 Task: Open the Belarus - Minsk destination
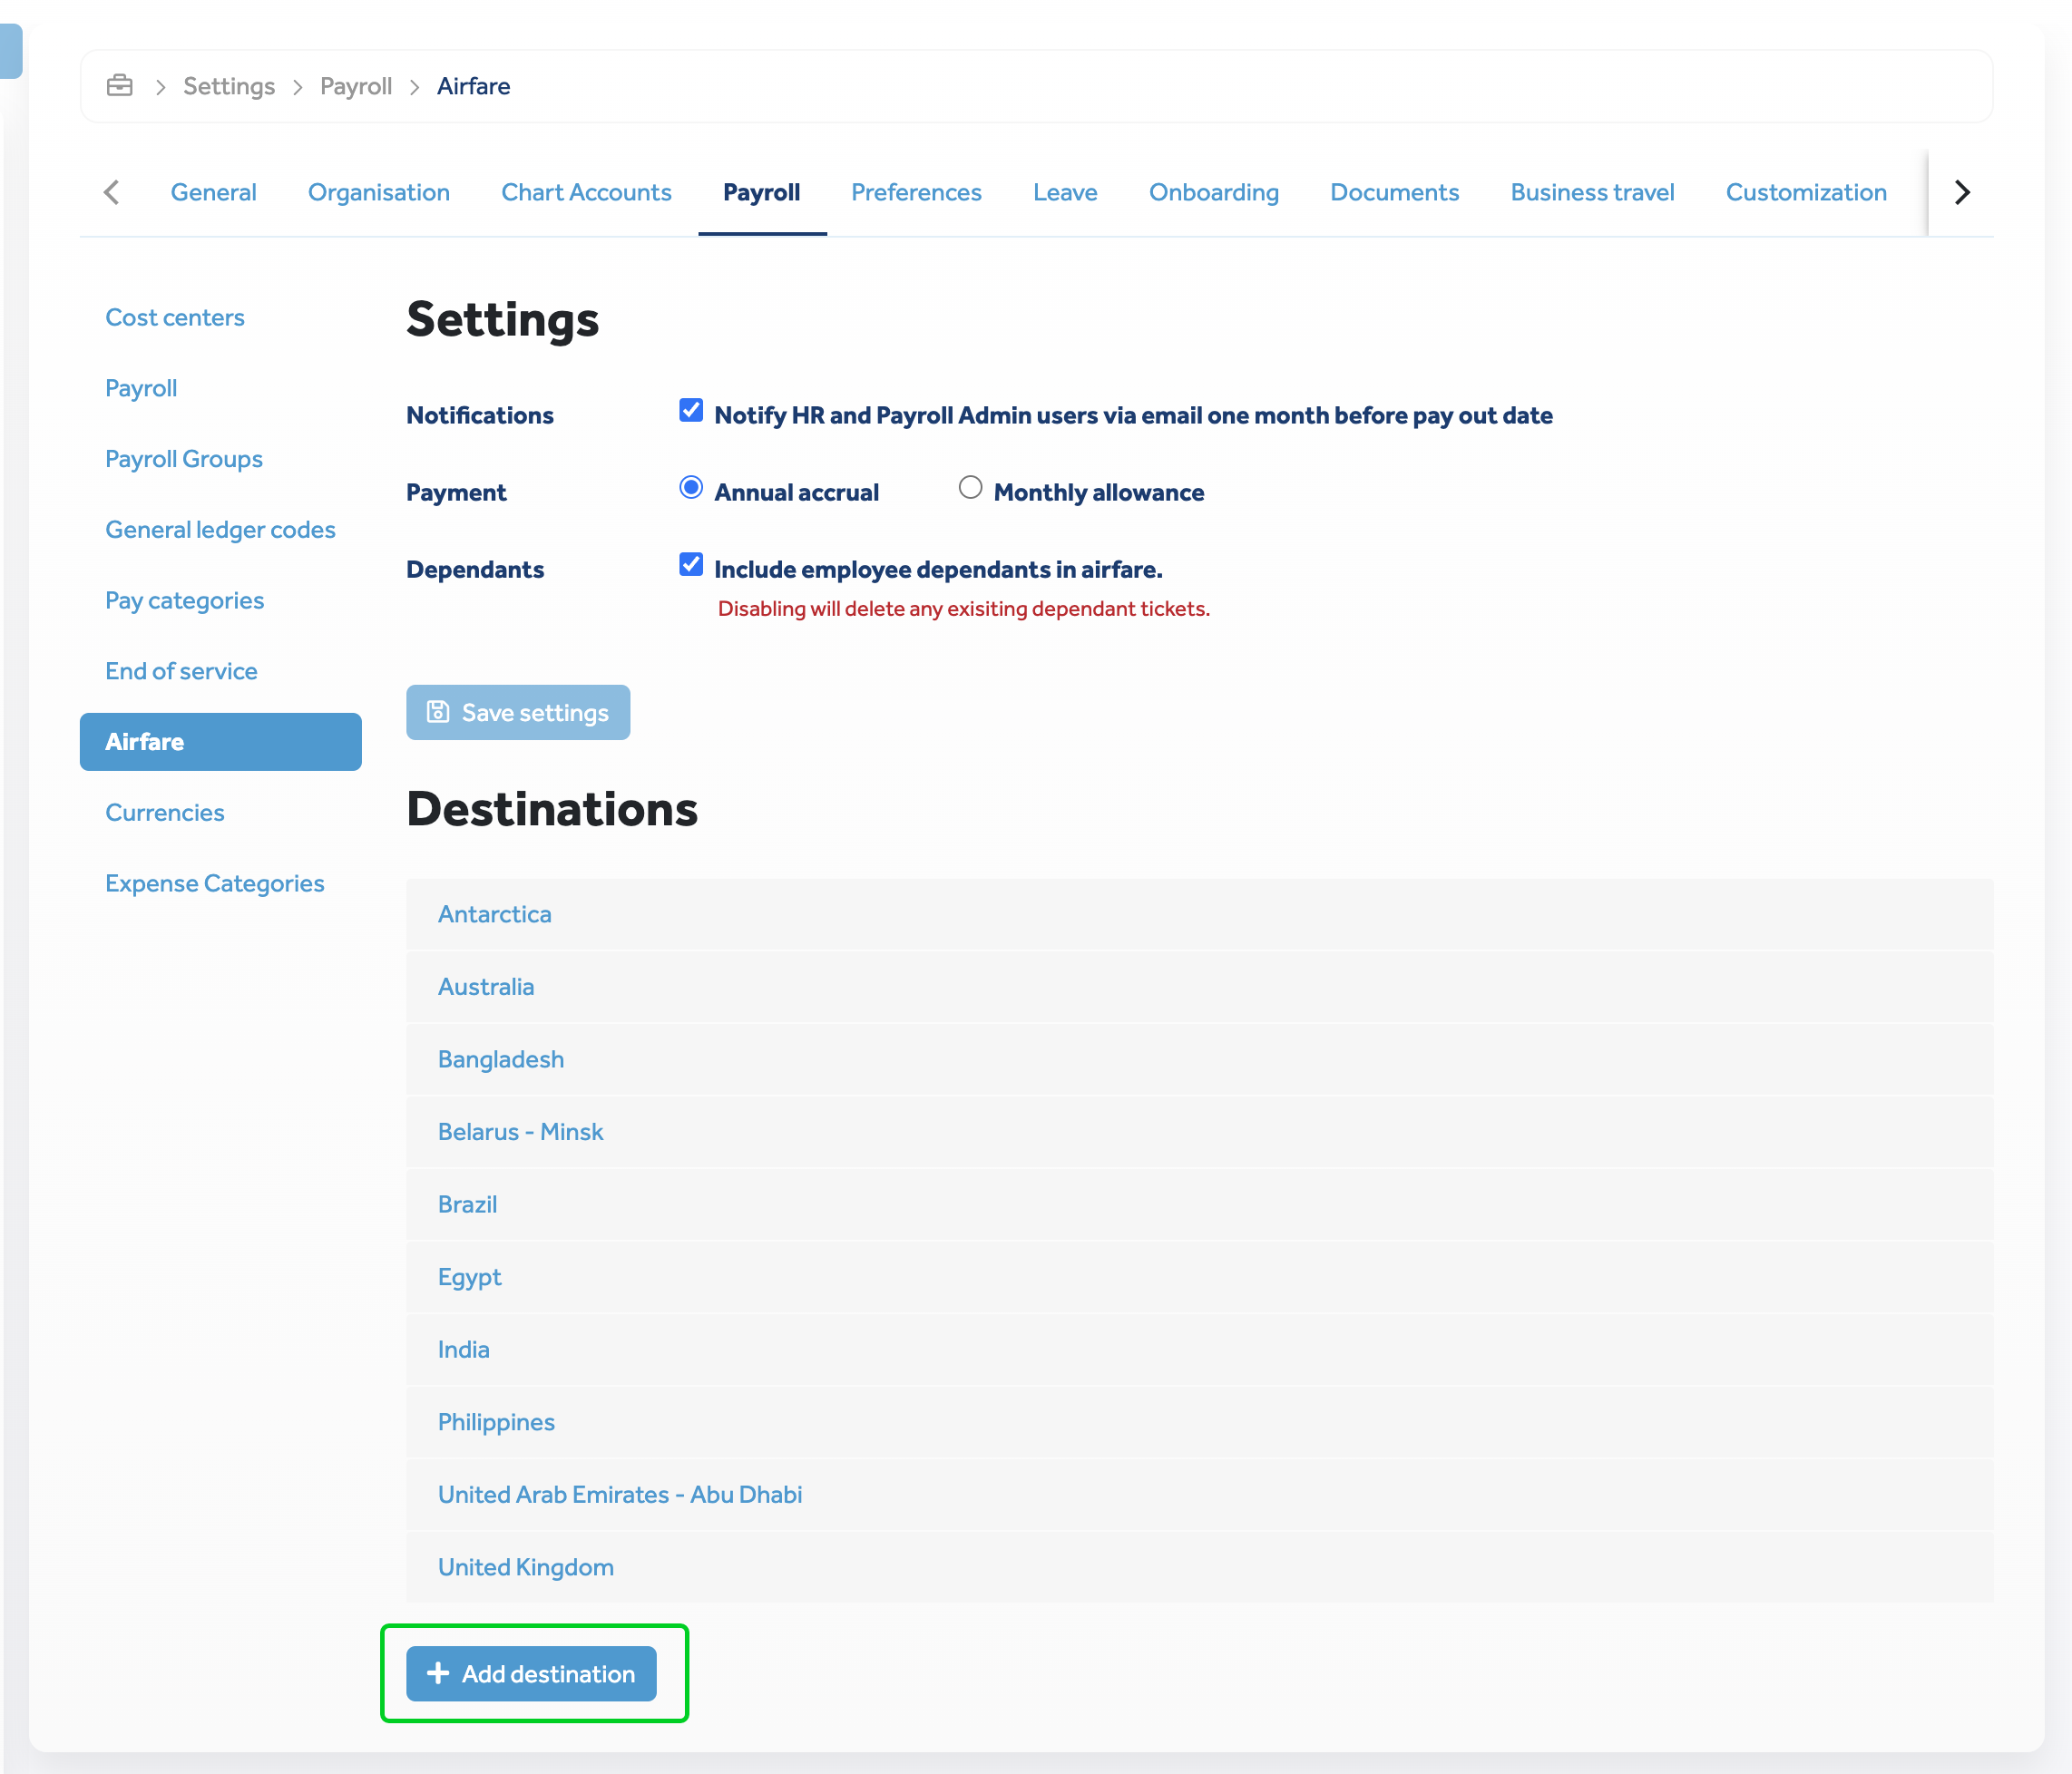pos(520,1131)
